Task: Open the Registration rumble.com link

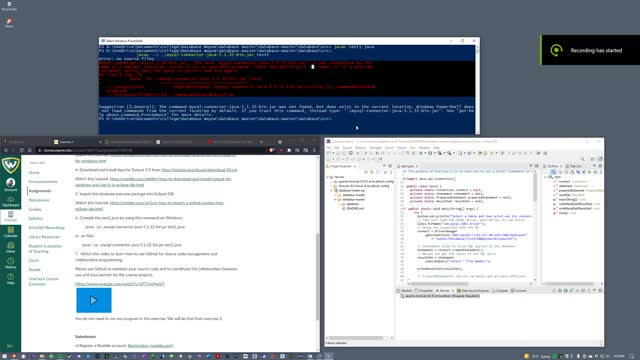Action: [150, 346]
